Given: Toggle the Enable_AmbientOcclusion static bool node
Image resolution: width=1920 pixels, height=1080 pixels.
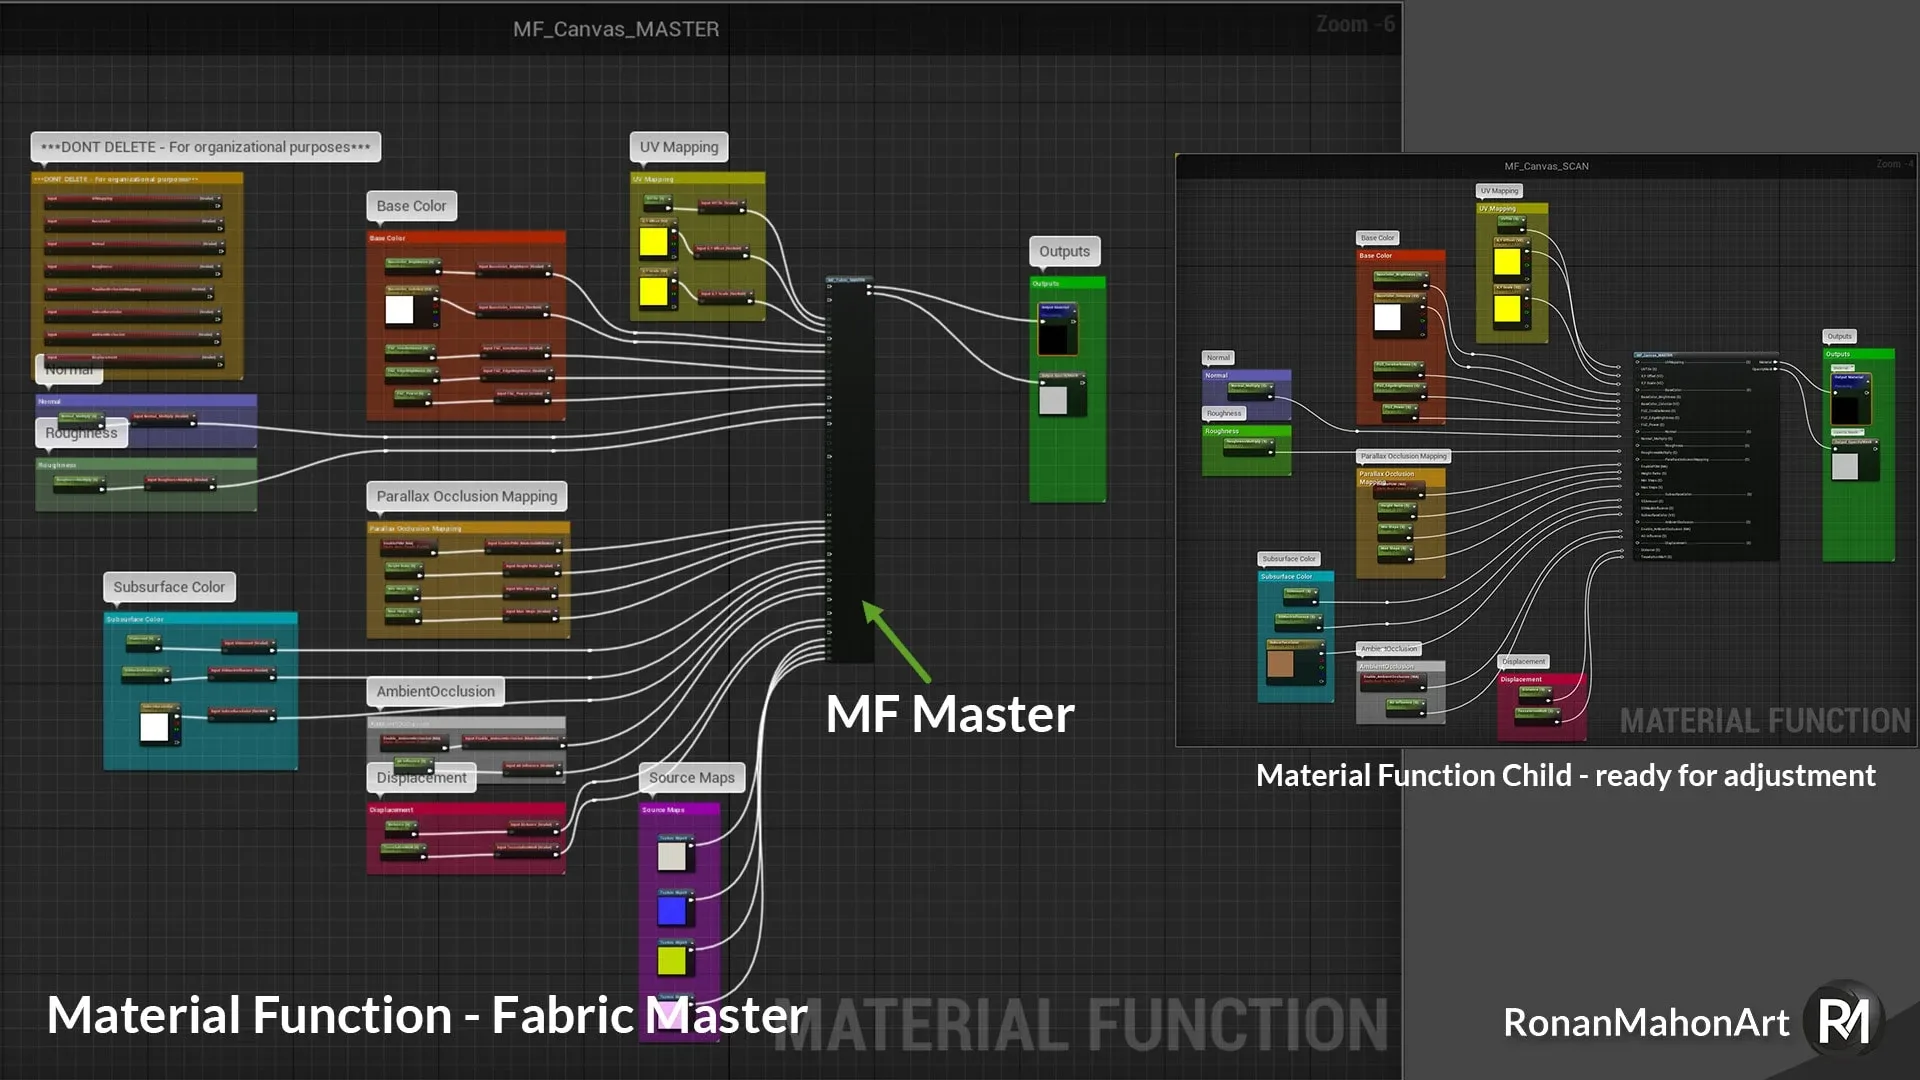Looking at the screenshot, I should click(412, 742).
